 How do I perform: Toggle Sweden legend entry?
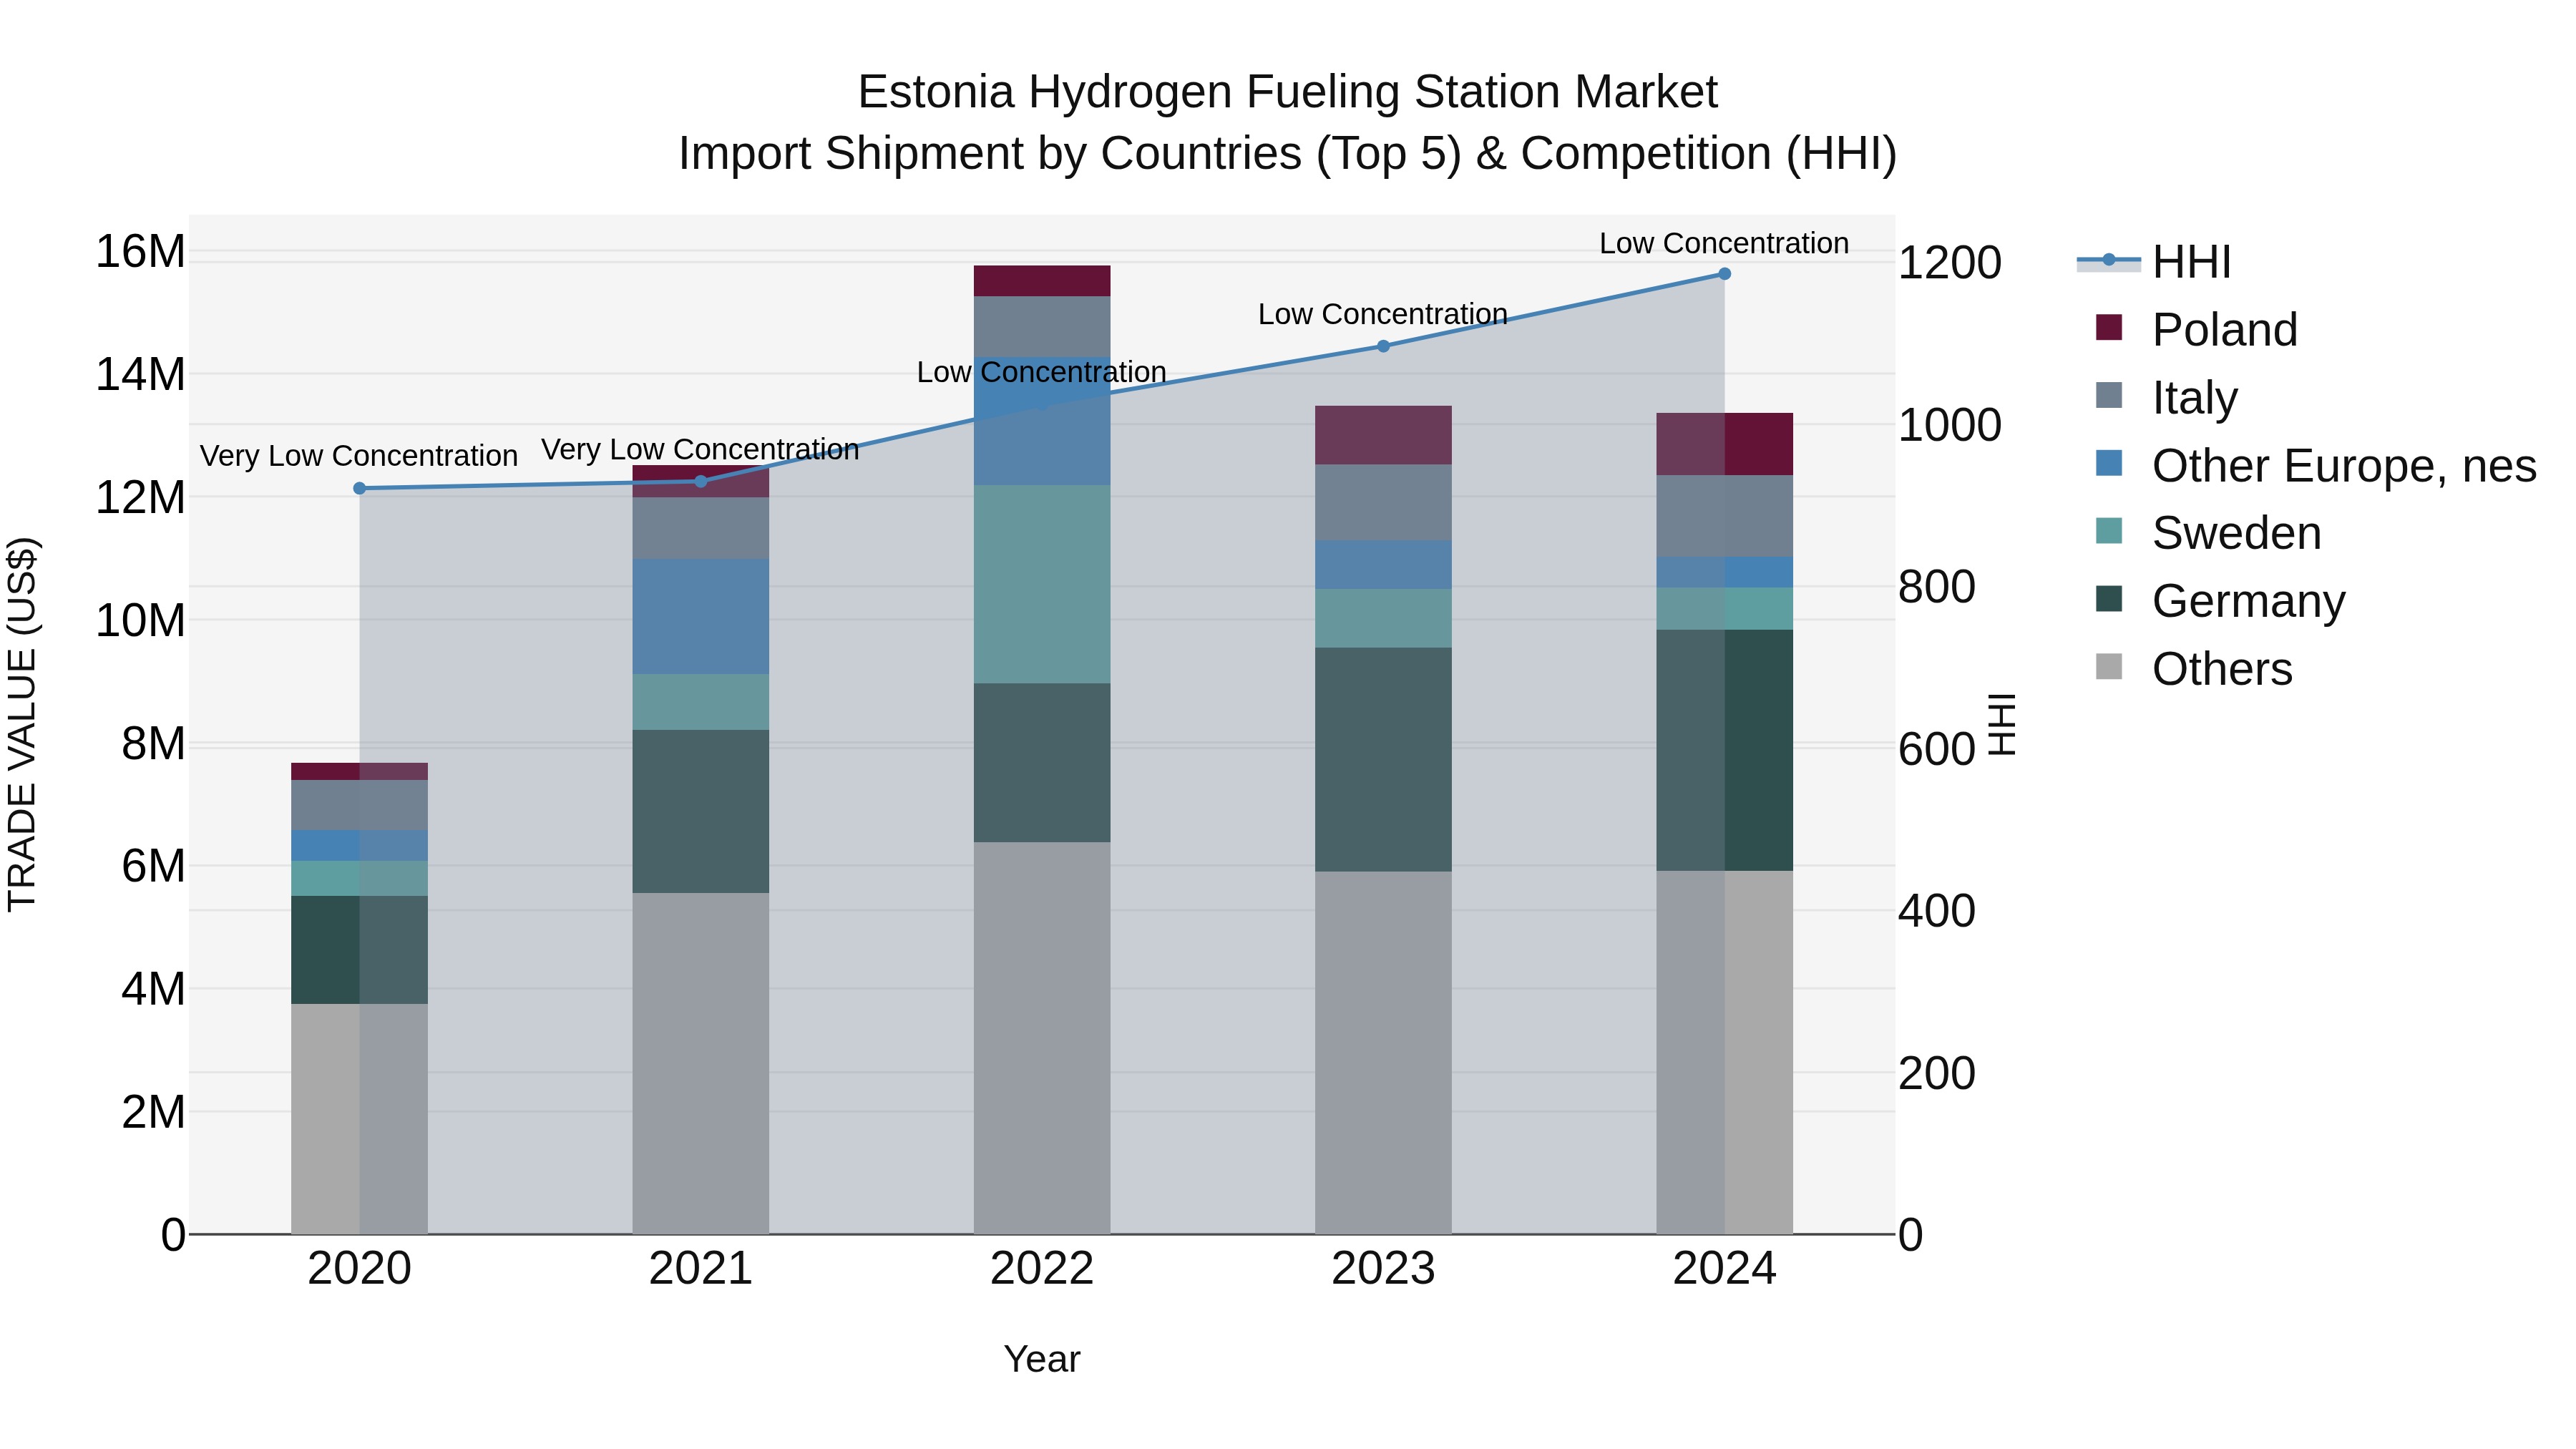pos(2208,532)
